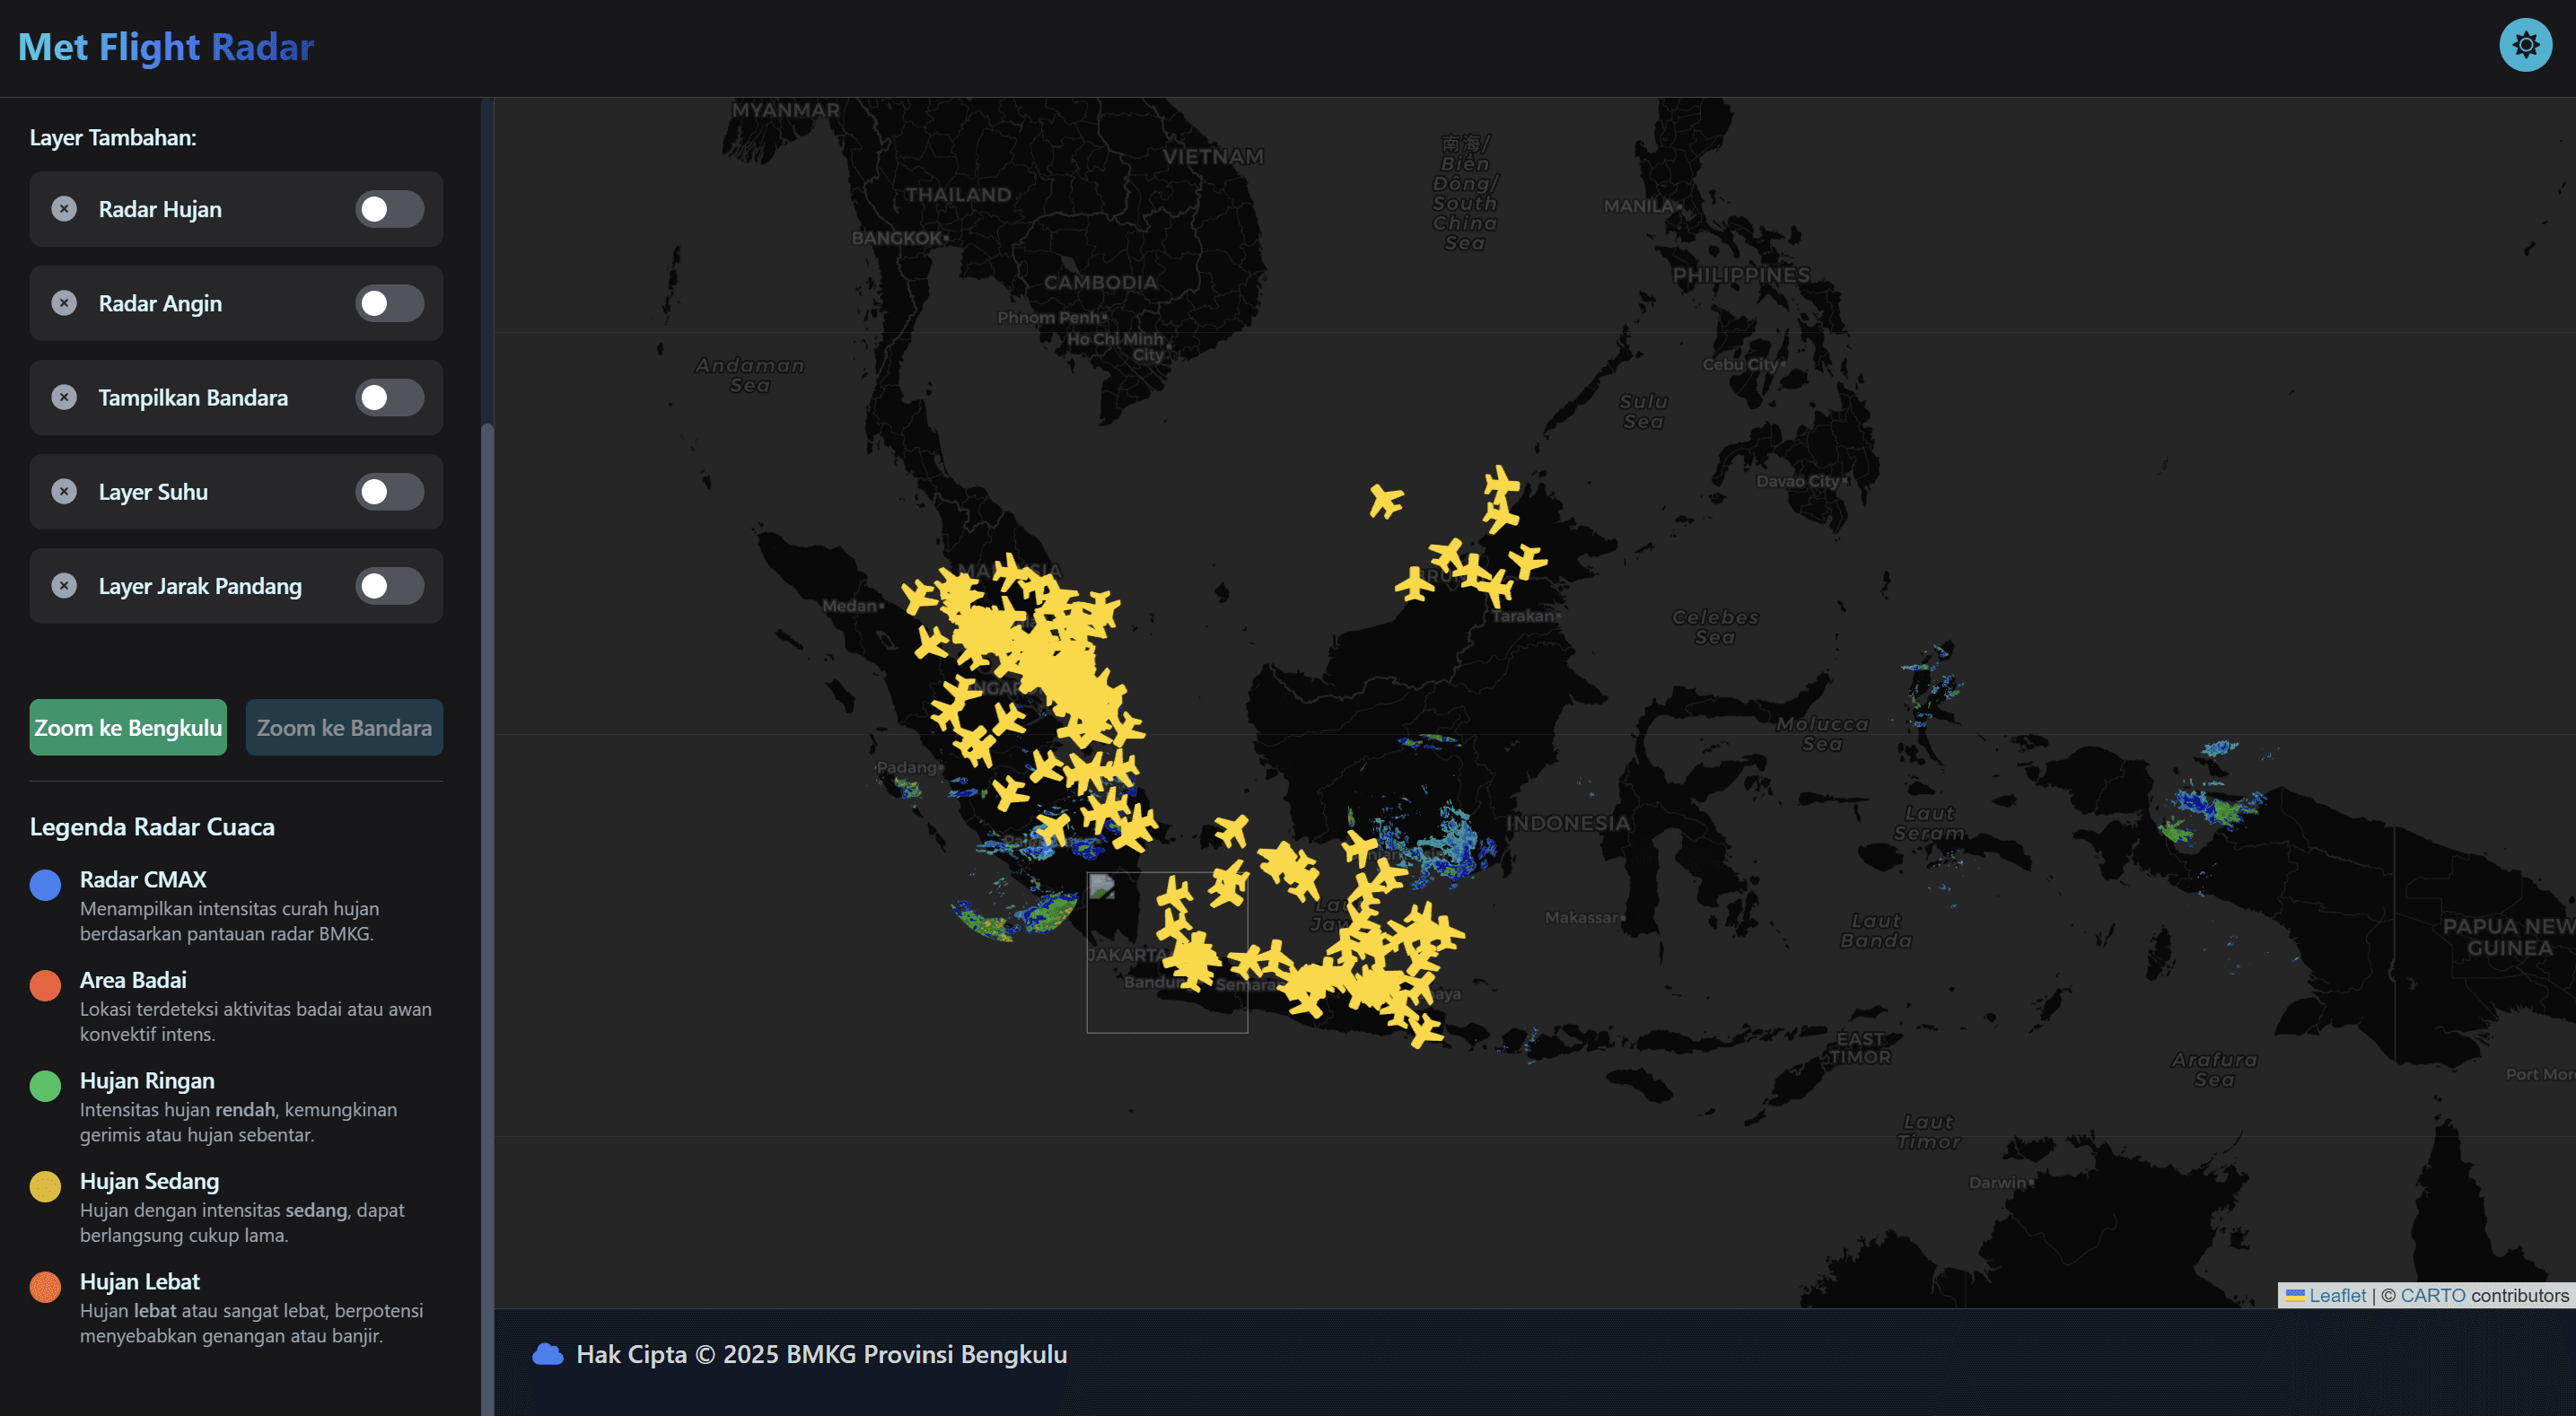Click the sun theme toggle icon
2576x1416 pixels.
point(2525,45)
